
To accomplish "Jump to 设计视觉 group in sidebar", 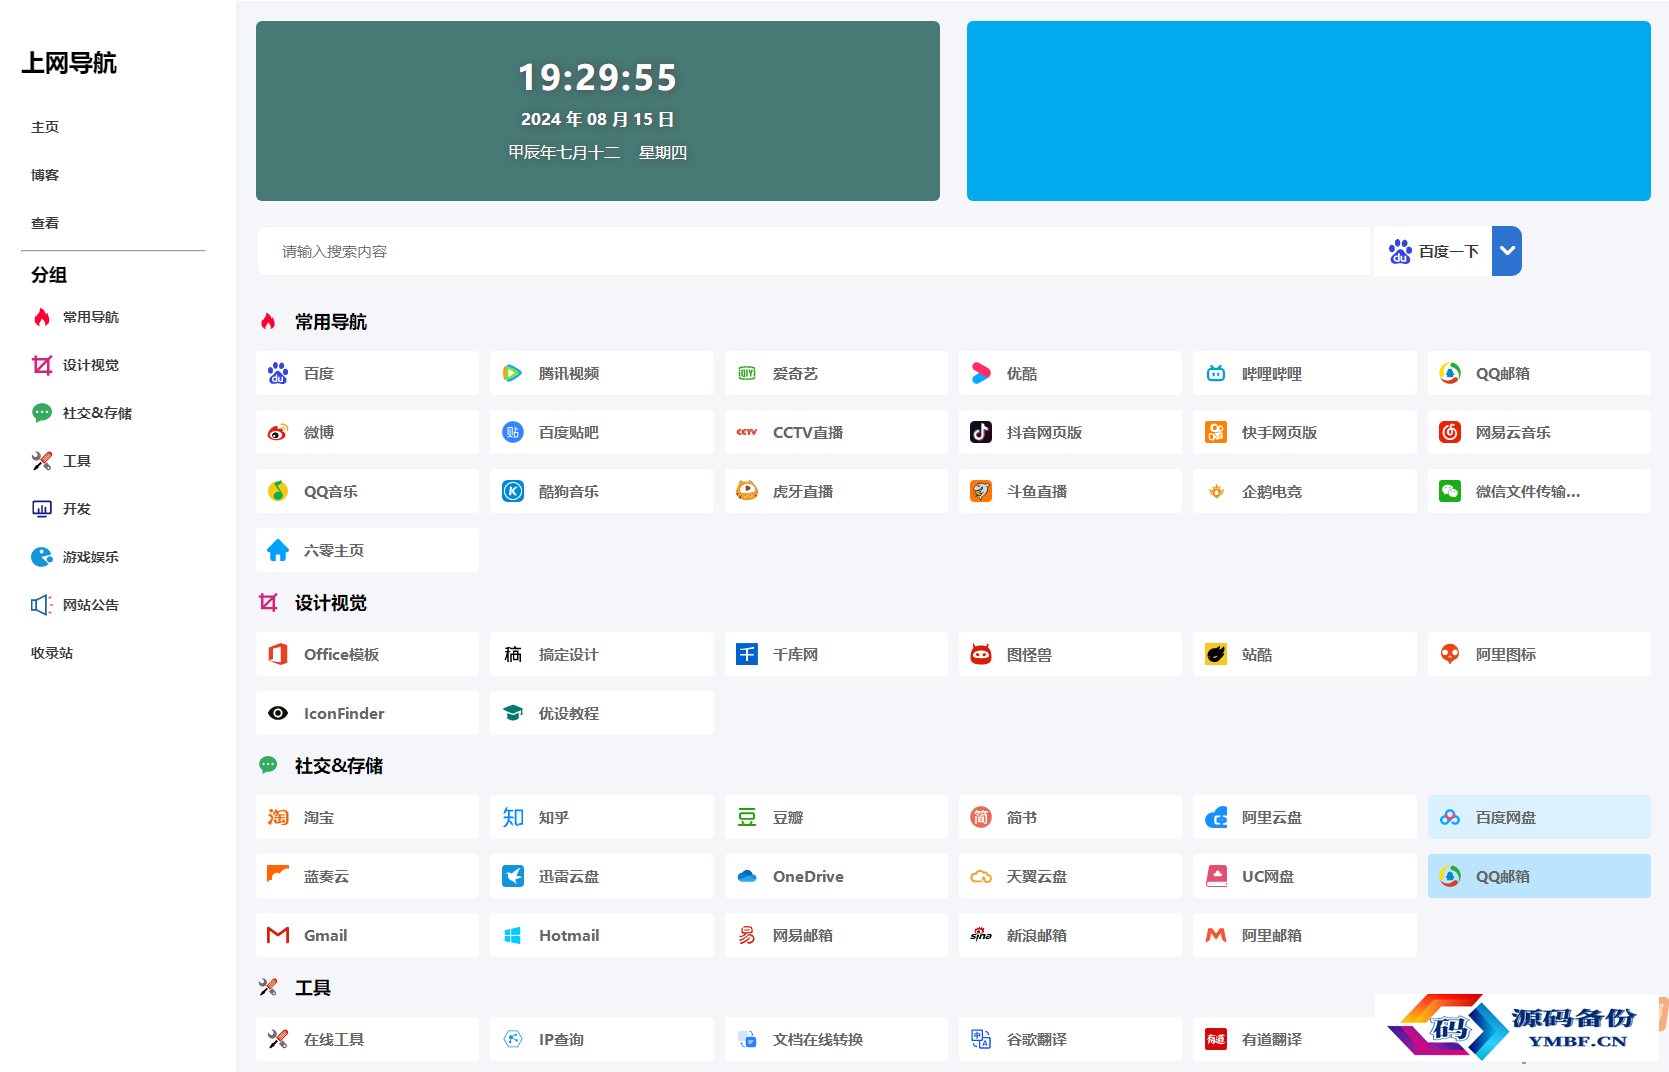I will 75,365.
